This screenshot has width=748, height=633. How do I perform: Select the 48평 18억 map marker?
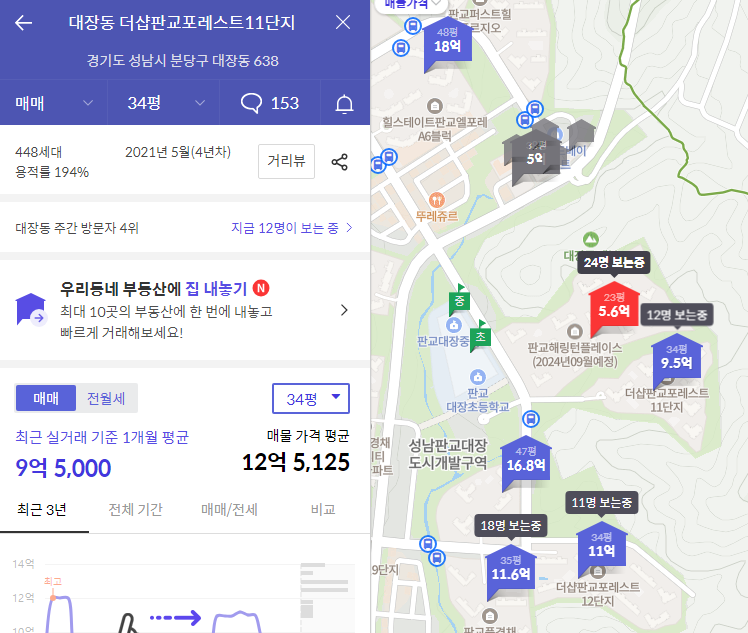click(447, 44)
